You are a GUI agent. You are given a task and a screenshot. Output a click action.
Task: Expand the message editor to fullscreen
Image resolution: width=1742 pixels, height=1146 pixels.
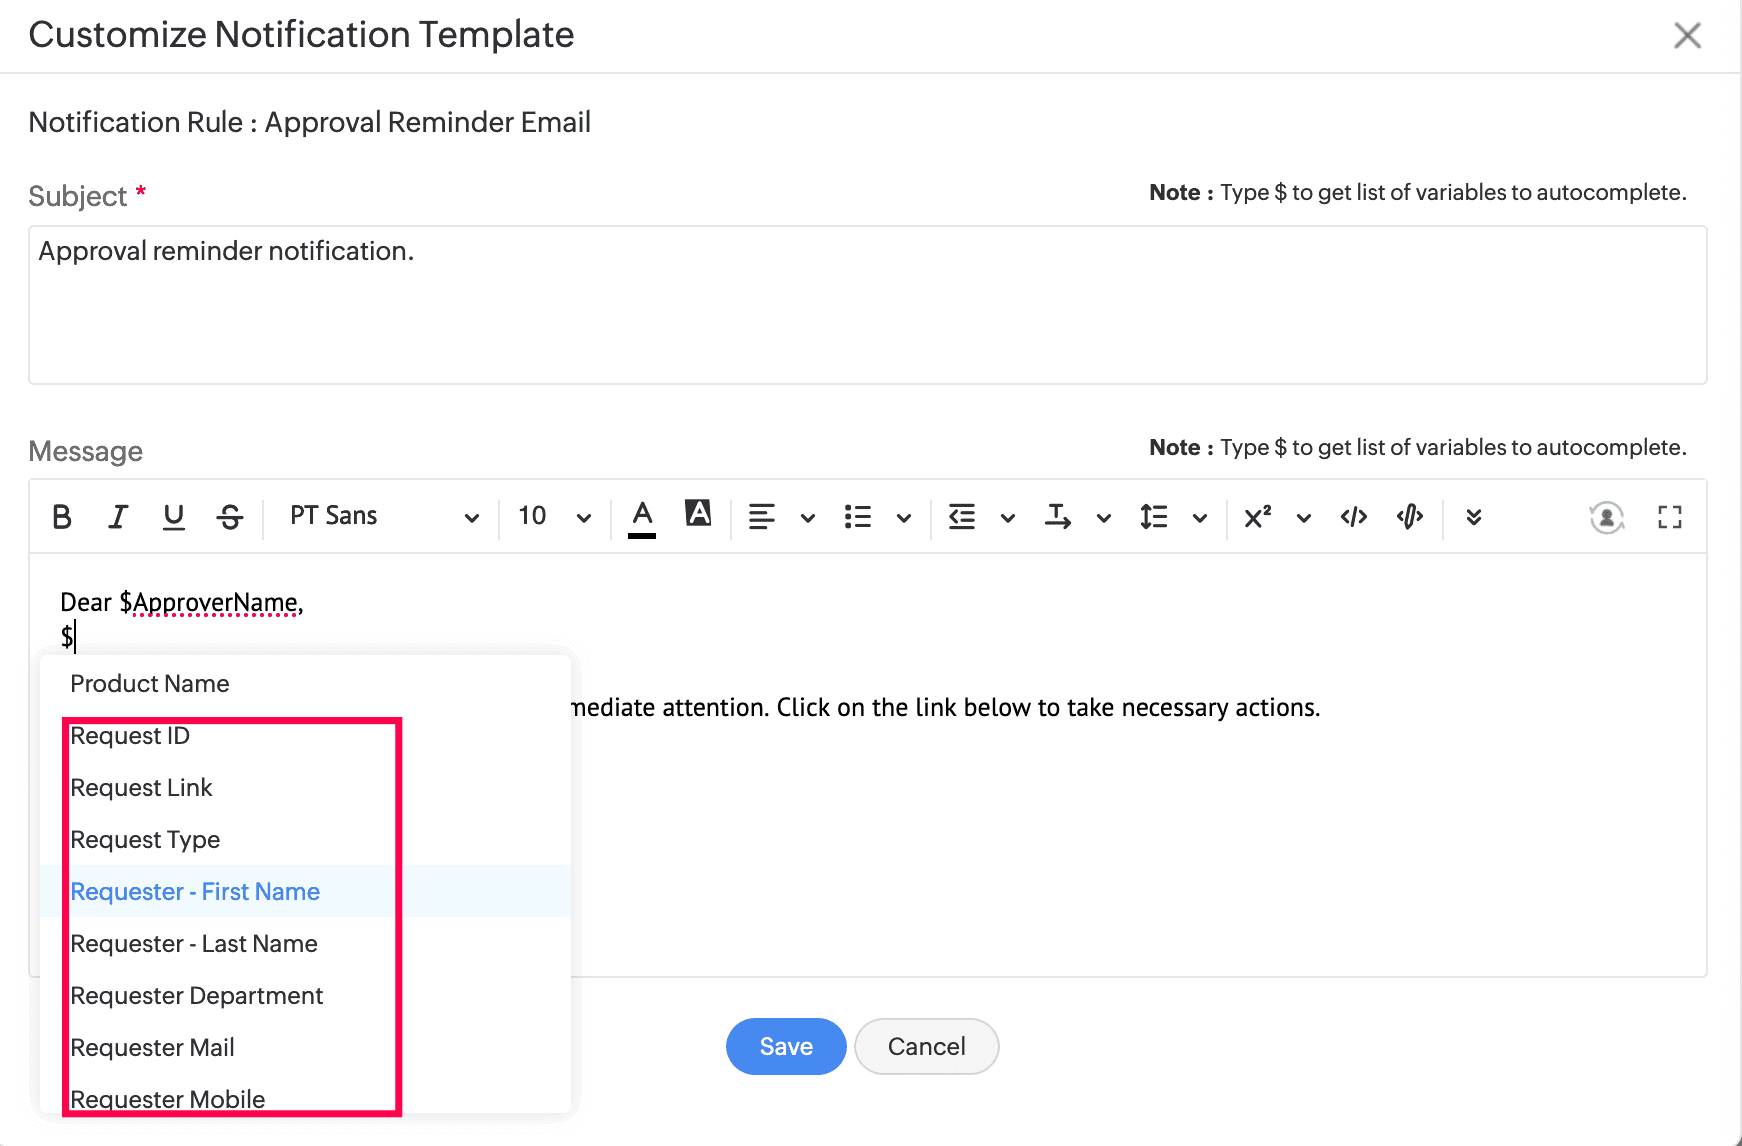(x=1668, y=517)
